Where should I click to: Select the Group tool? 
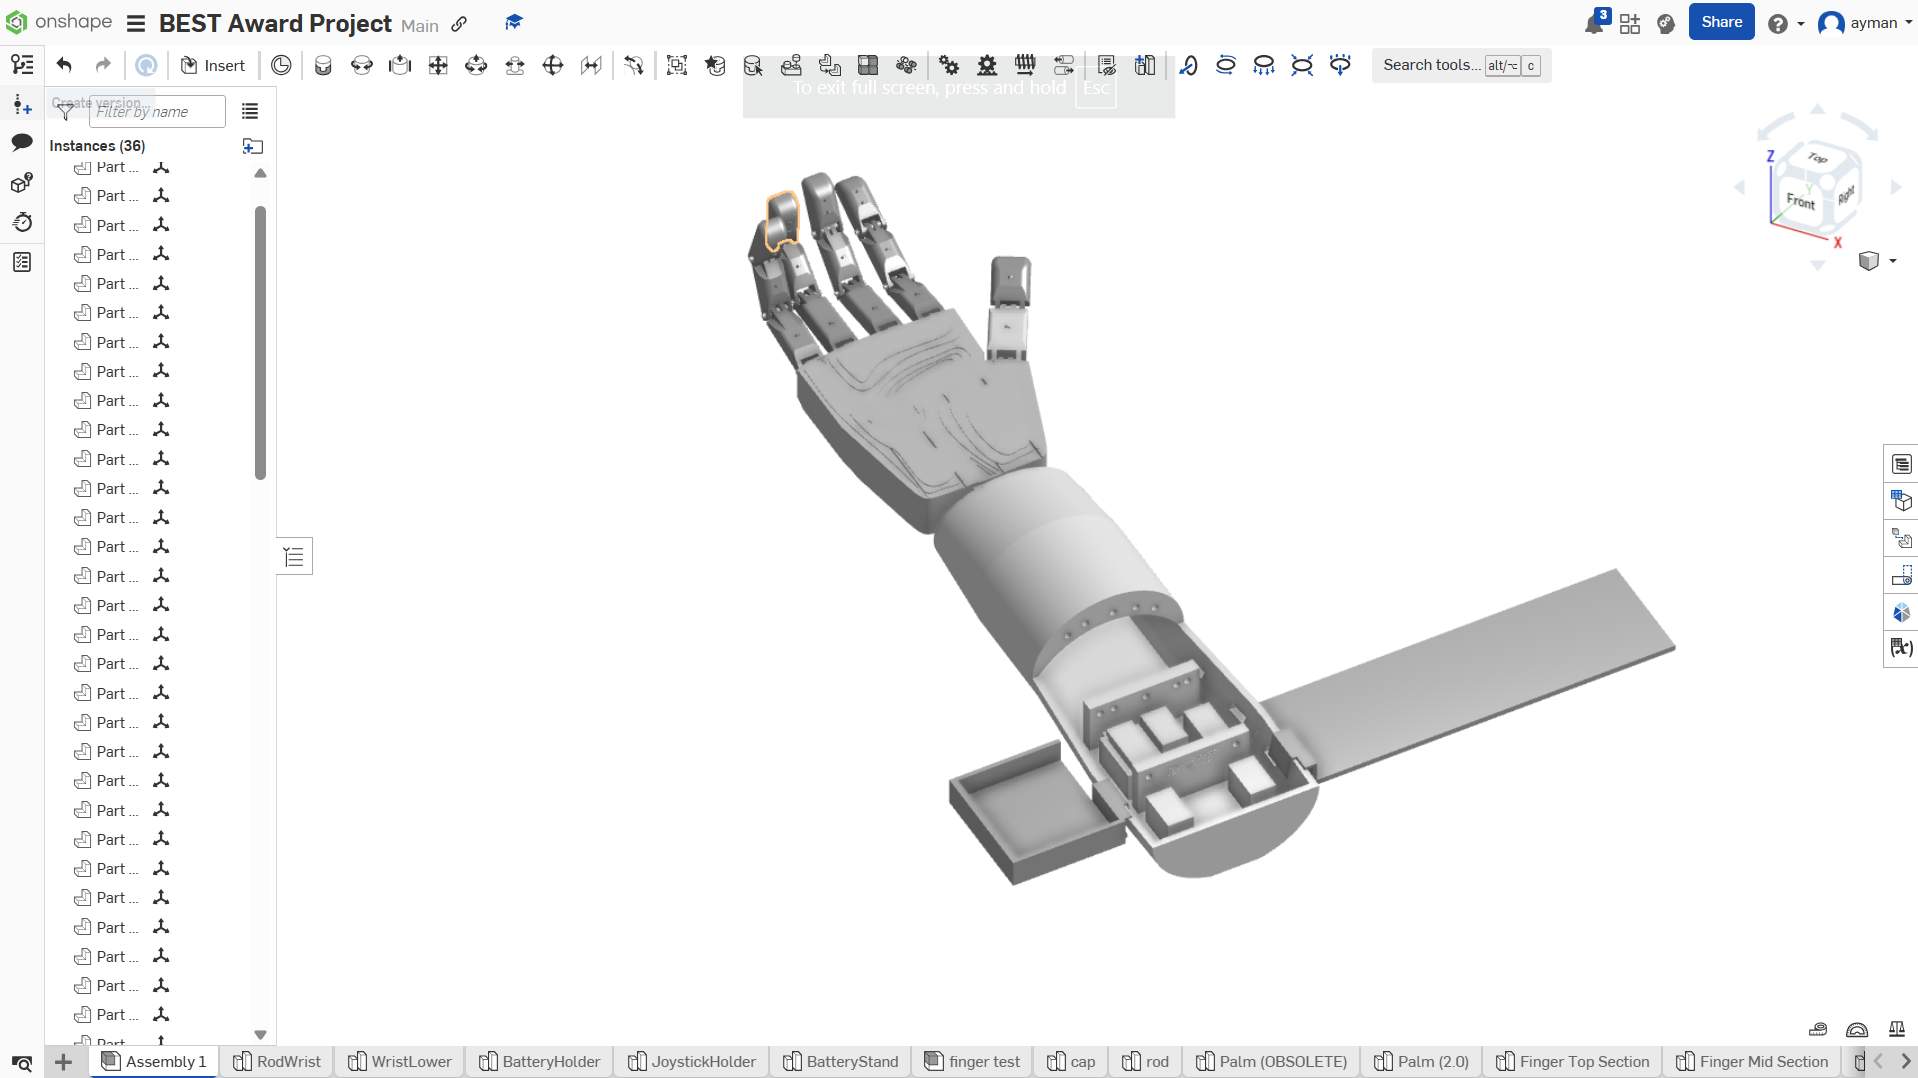click(677, 65)
